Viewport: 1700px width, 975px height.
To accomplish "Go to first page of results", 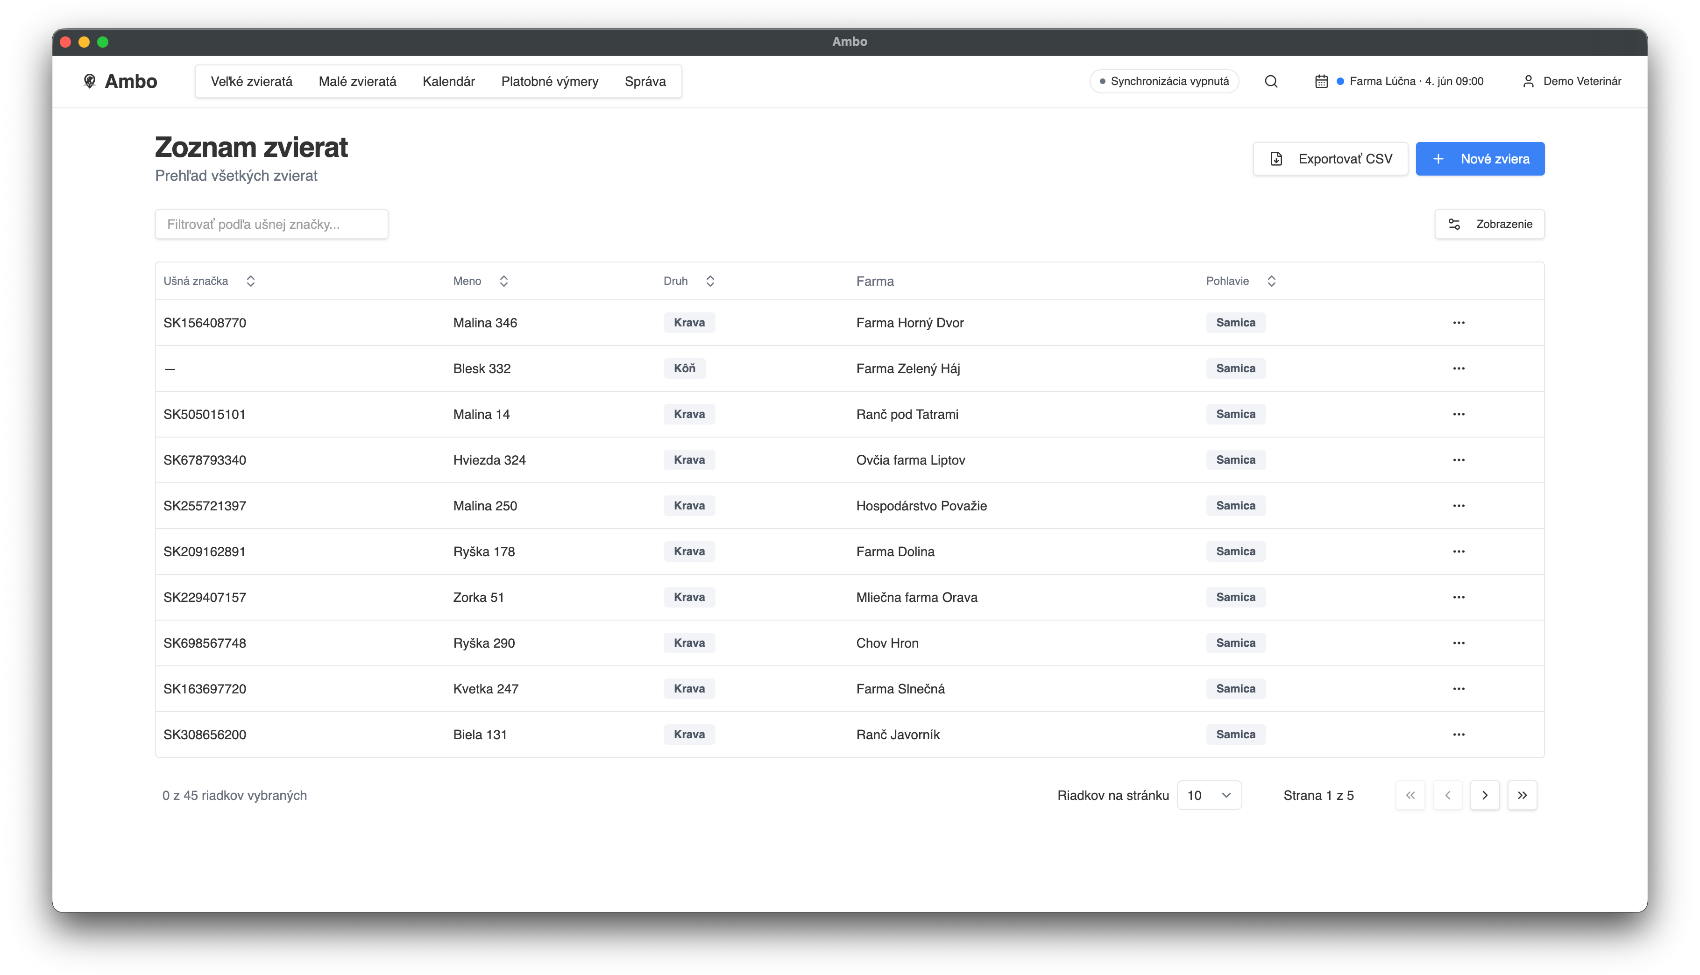I will tap(1410, 795).
